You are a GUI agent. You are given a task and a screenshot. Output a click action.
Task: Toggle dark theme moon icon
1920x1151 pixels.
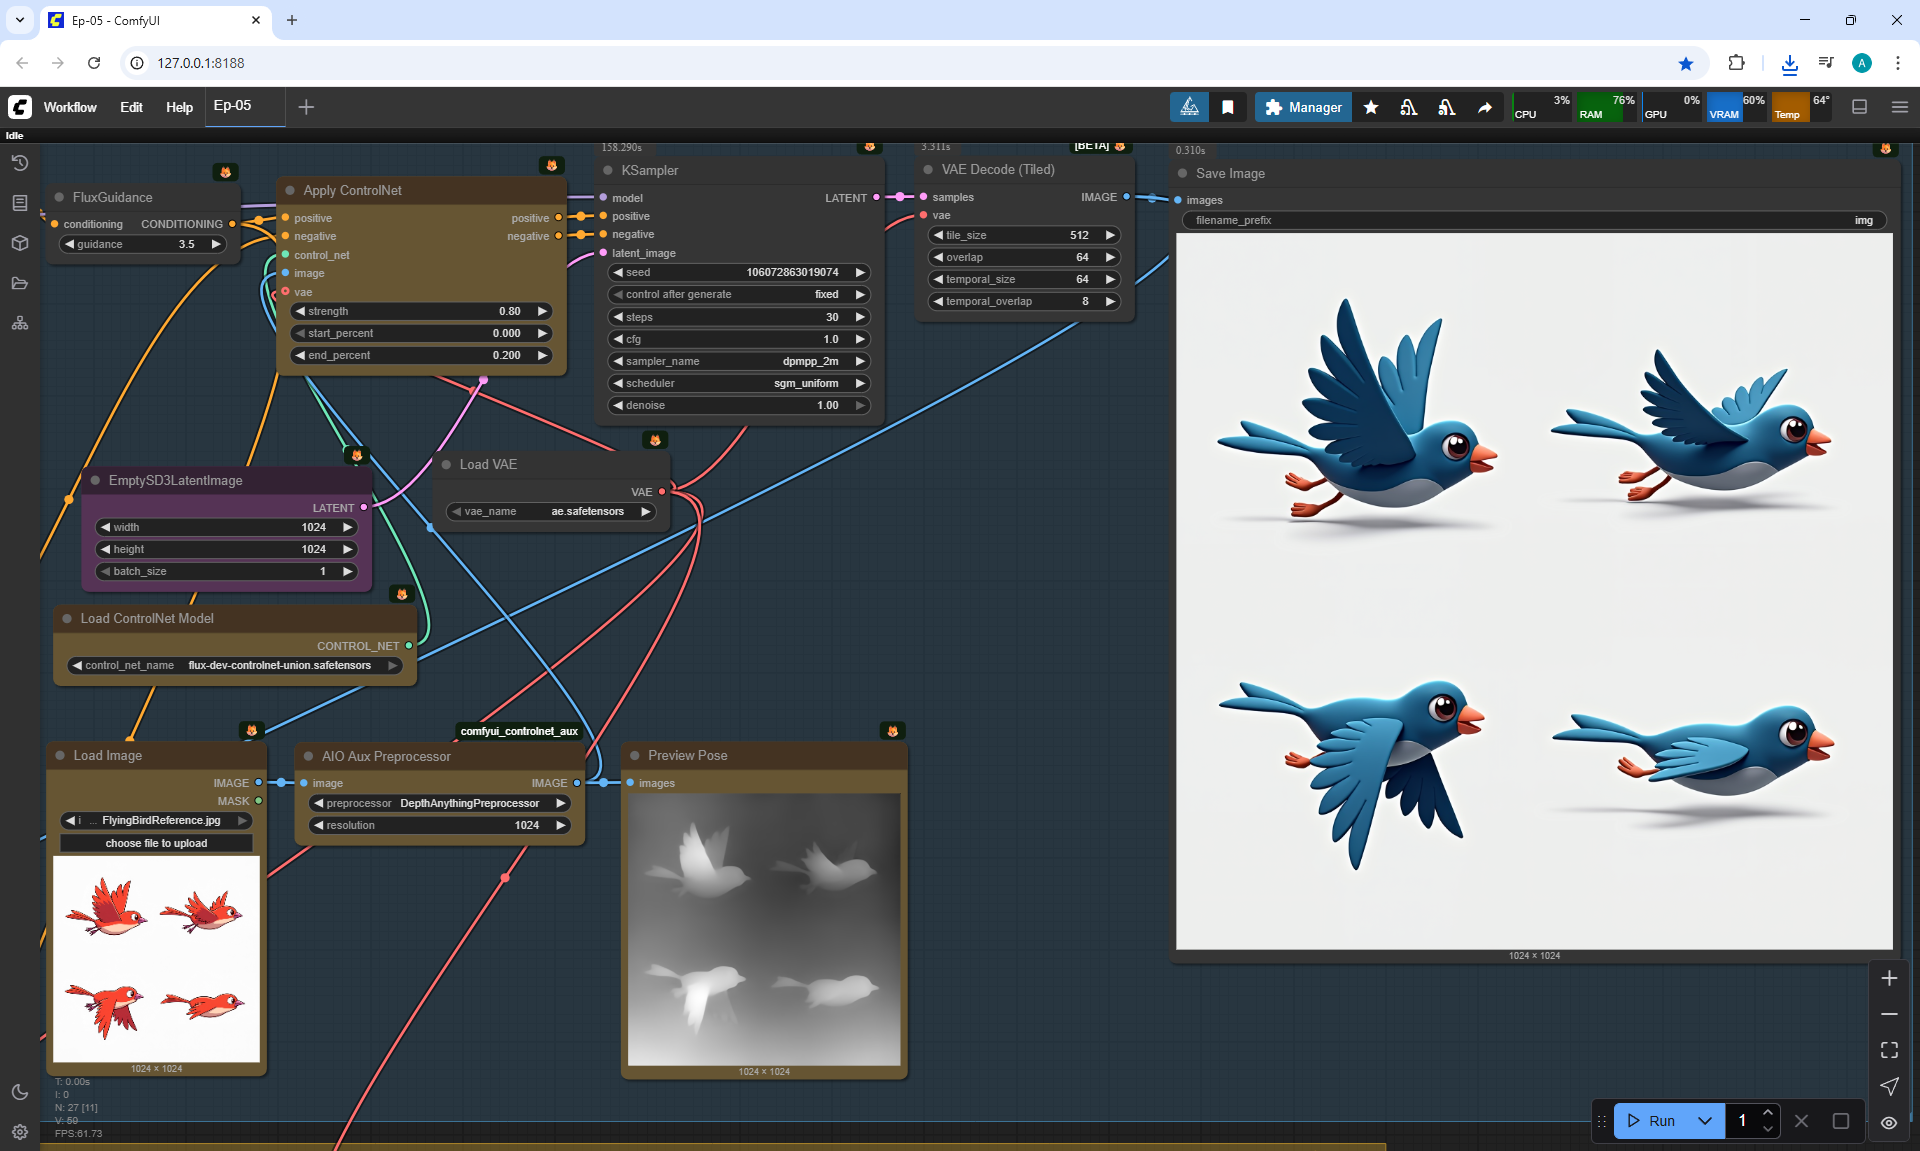click(20, 1092)
